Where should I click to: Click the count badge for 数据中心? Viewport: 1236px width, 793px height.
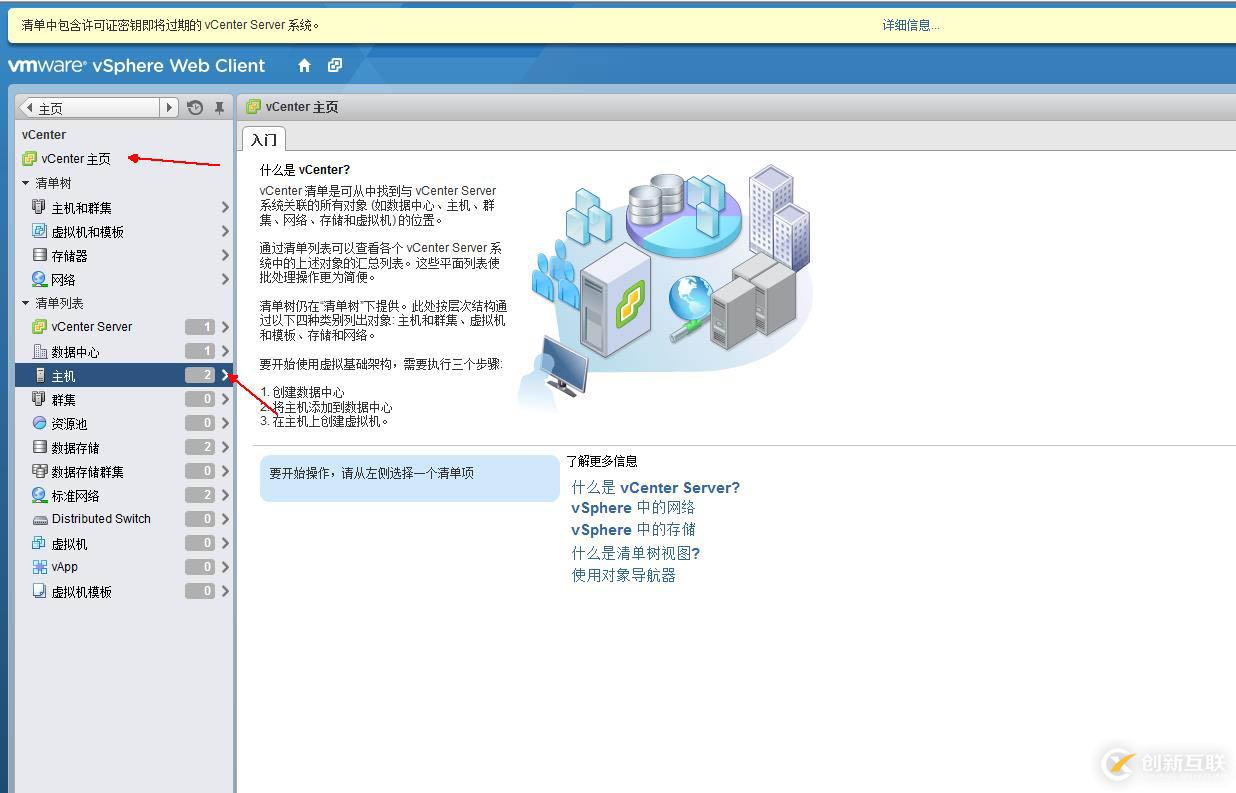[x=200, y=351]
